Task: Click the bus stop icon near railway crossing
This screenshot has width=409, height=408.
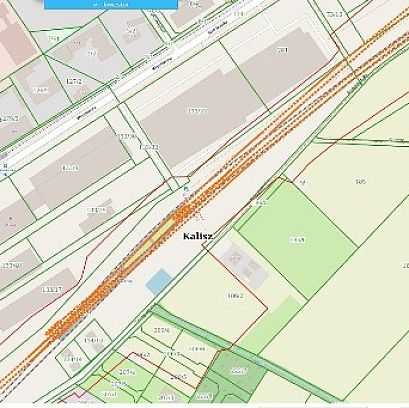Action: coord(186,190)
